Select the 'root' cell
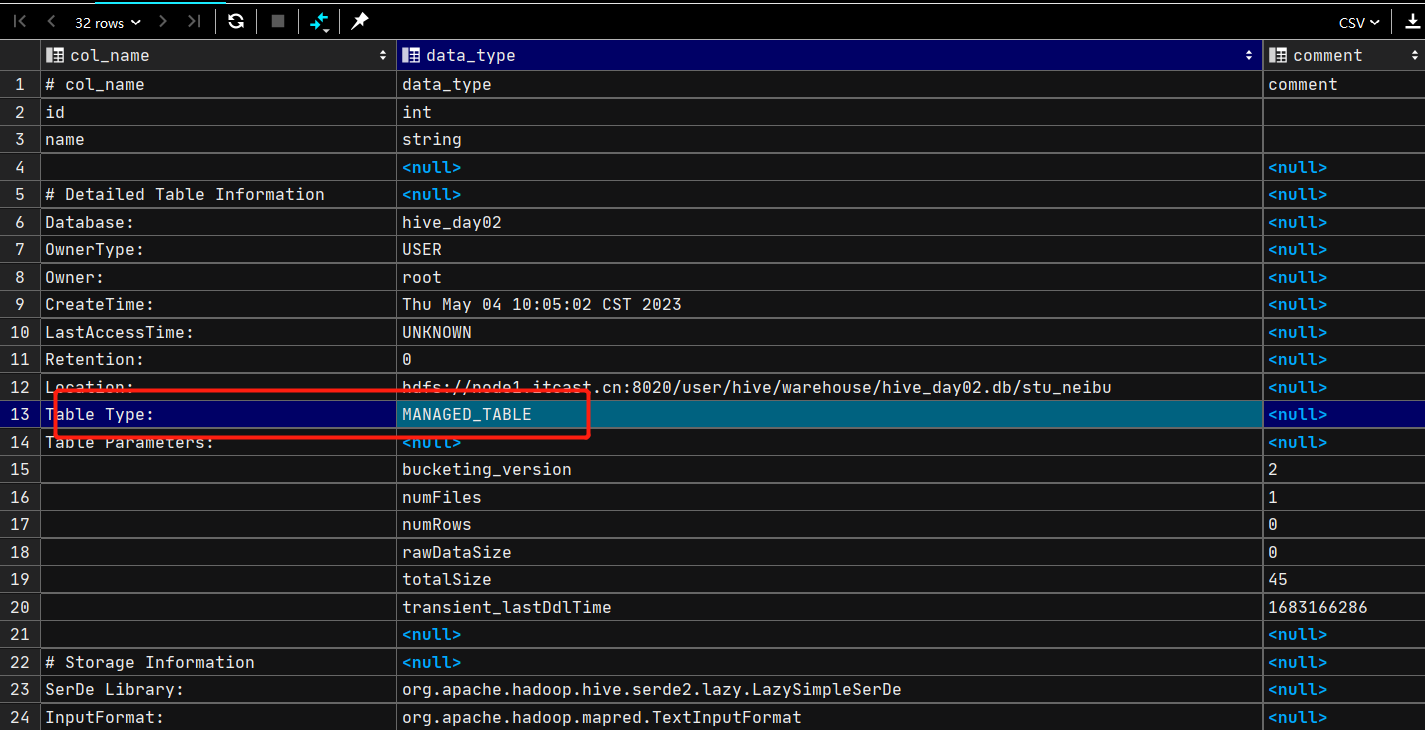1425x730 pixels. tap(830, 277)
